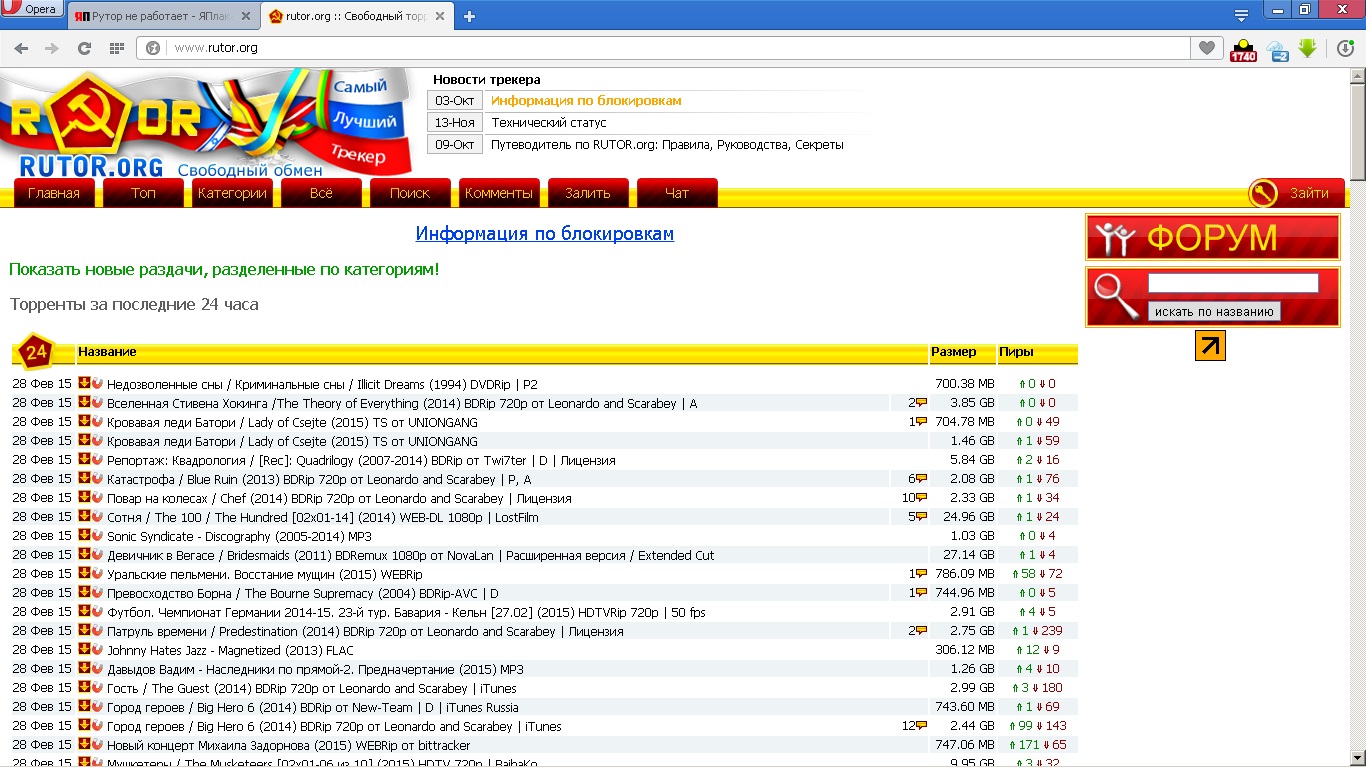Screen dimensions: 1366x768
Task: Open Главная navigation tab
Action: (x=54, y=193)
